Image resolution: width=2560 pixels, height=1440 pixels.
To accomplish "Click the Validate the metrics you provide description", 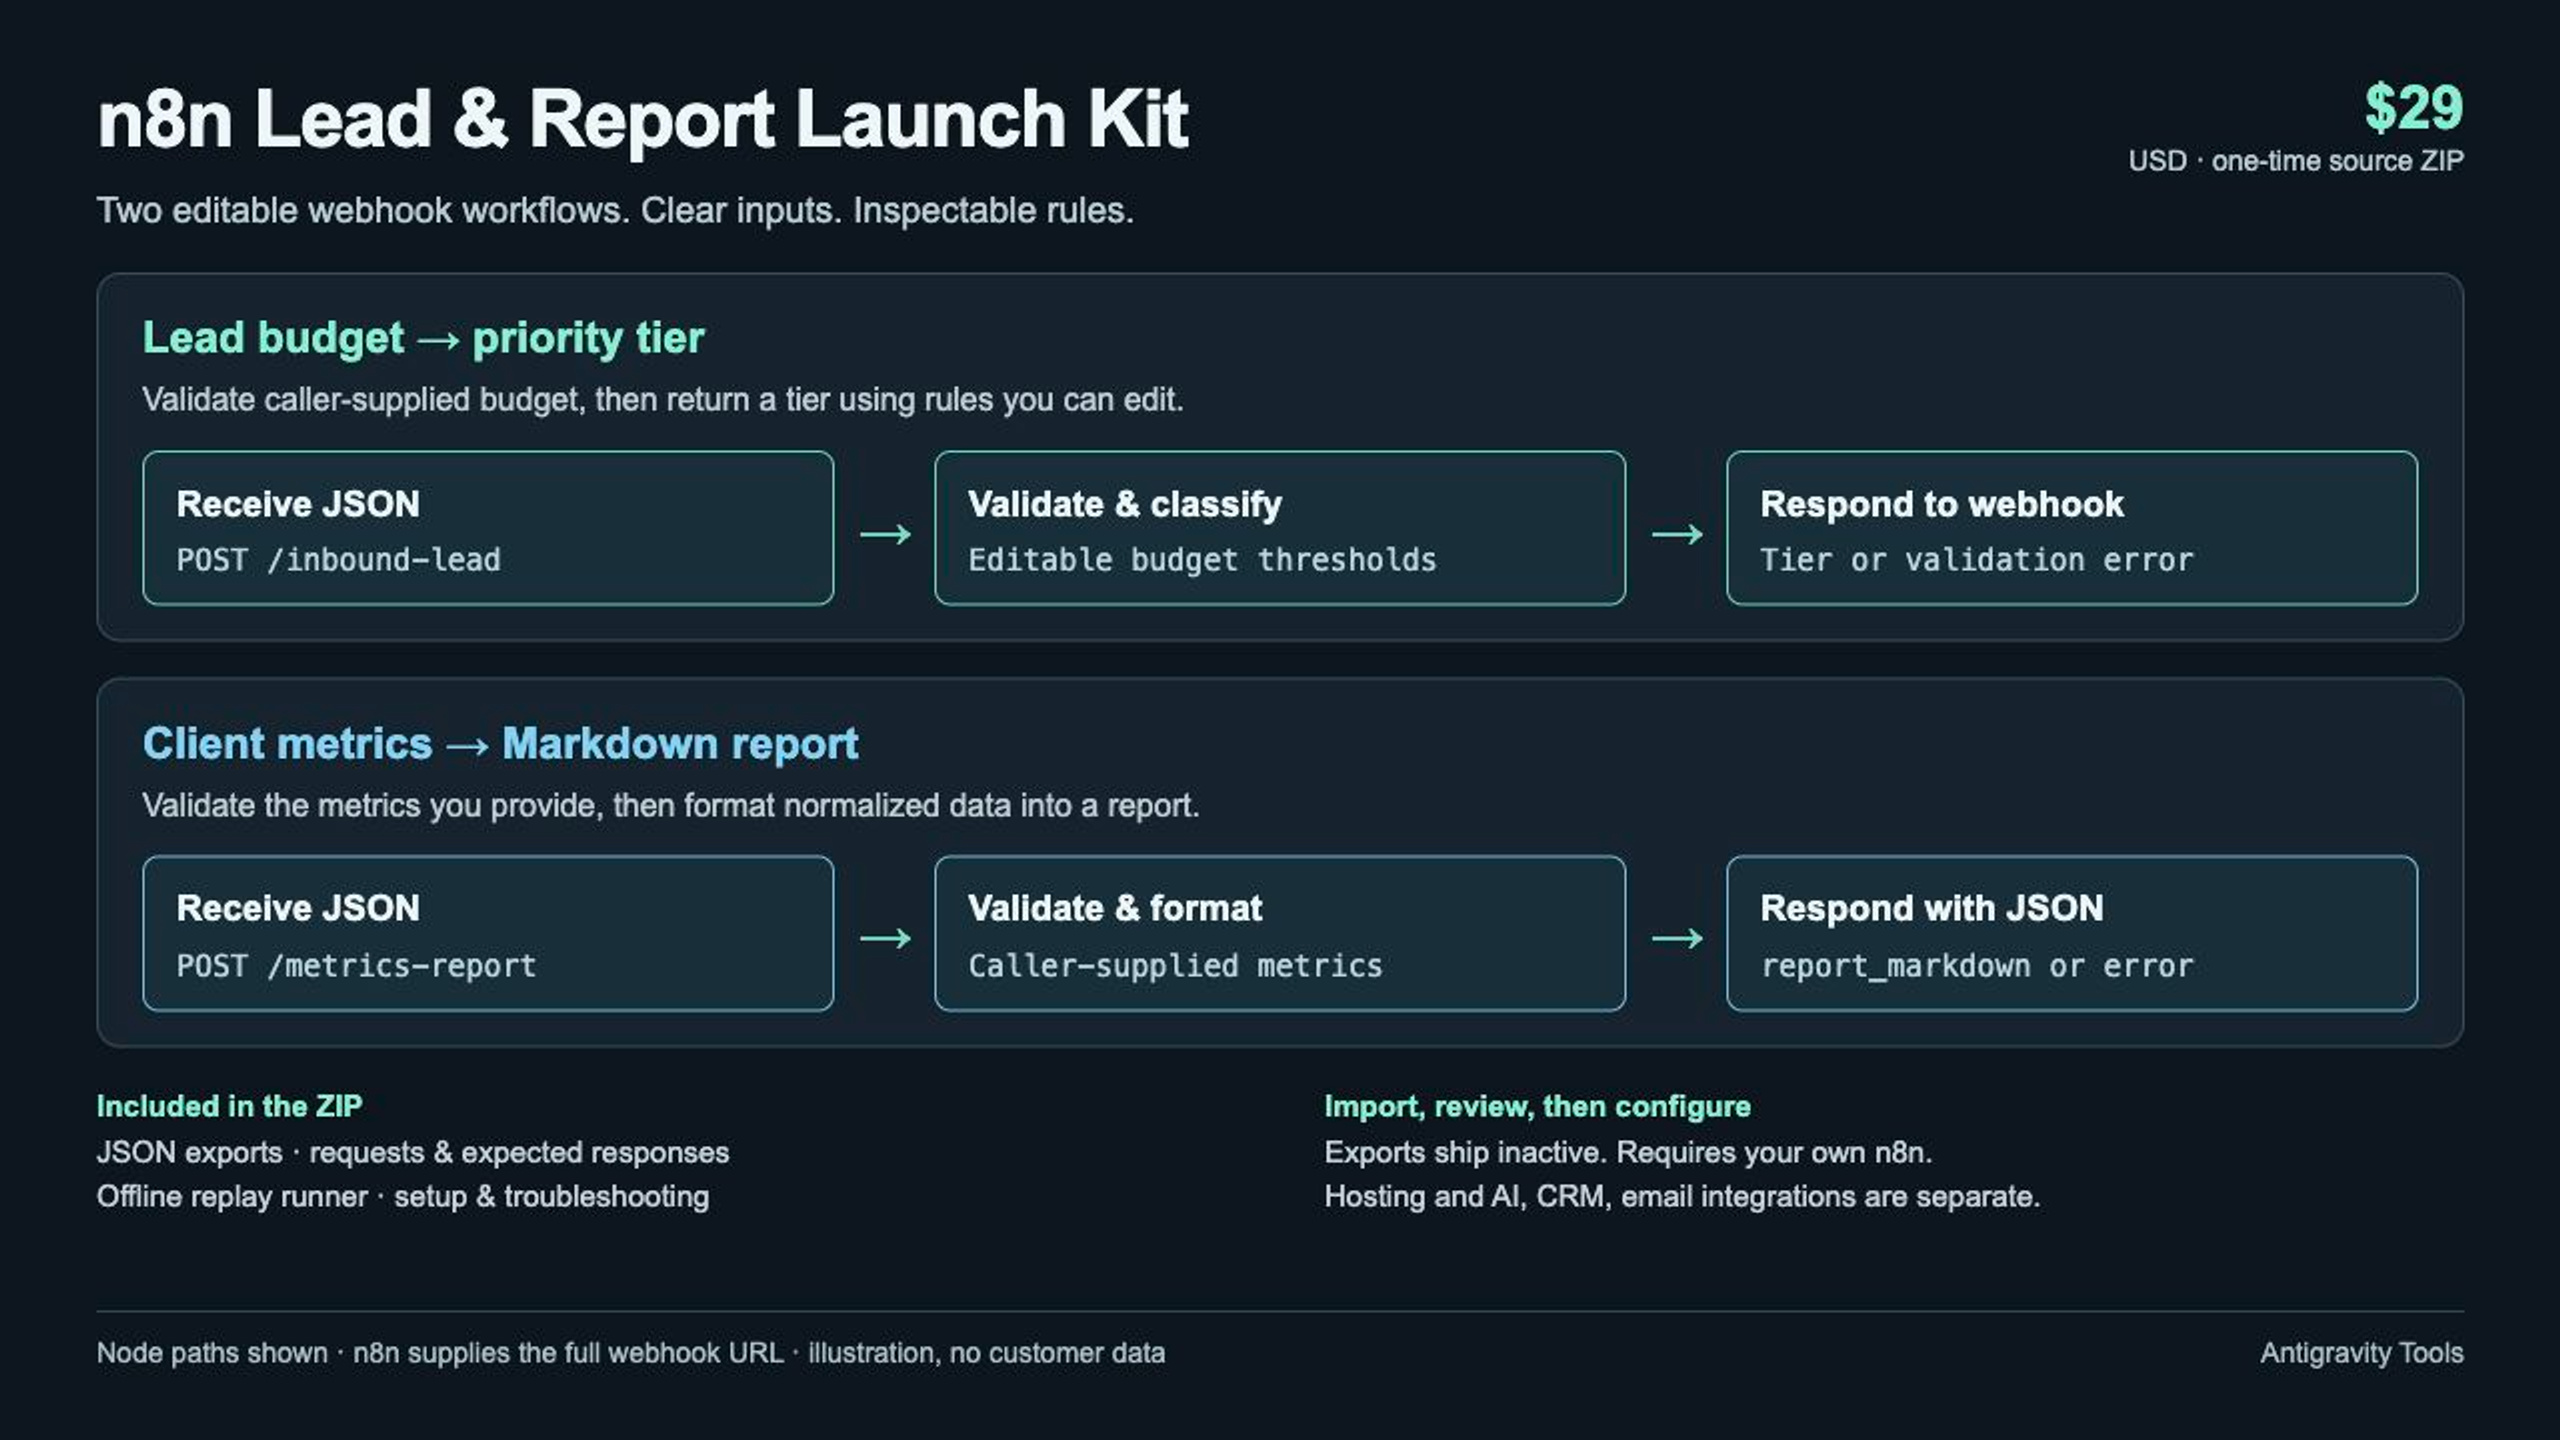I will point(671,806).
